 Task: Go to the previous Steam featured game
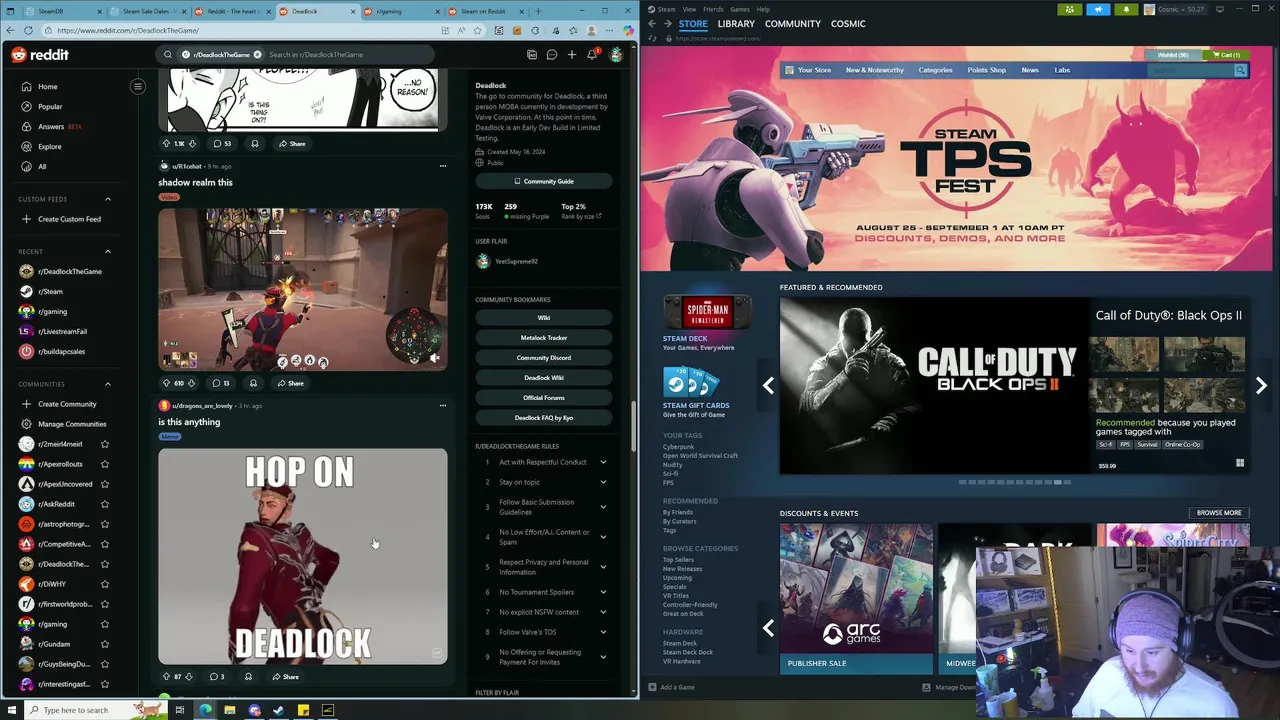coord(768,386)
